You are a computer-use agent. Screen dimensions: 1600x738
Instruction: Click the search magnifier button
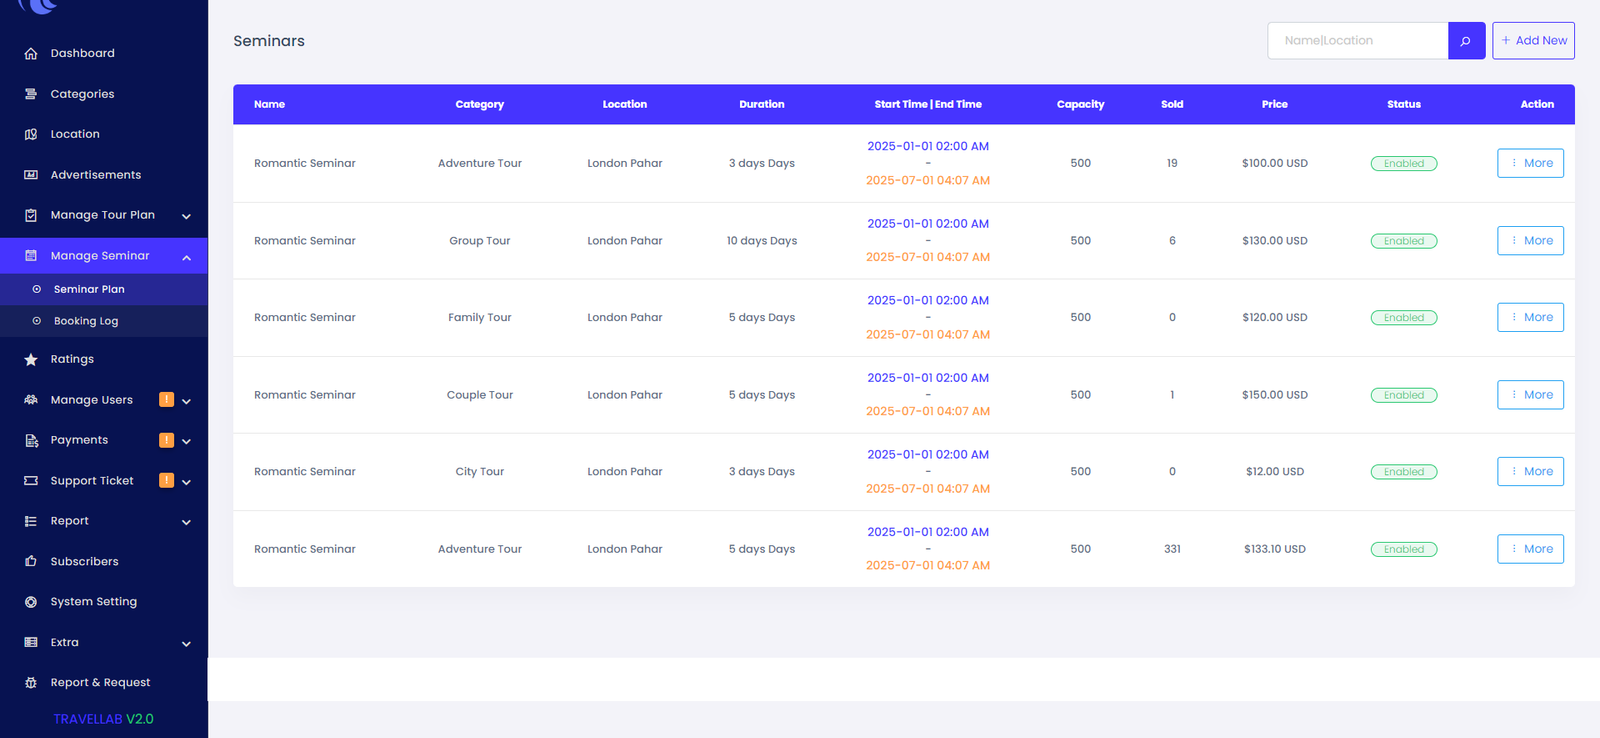[x=1466, y=41]
